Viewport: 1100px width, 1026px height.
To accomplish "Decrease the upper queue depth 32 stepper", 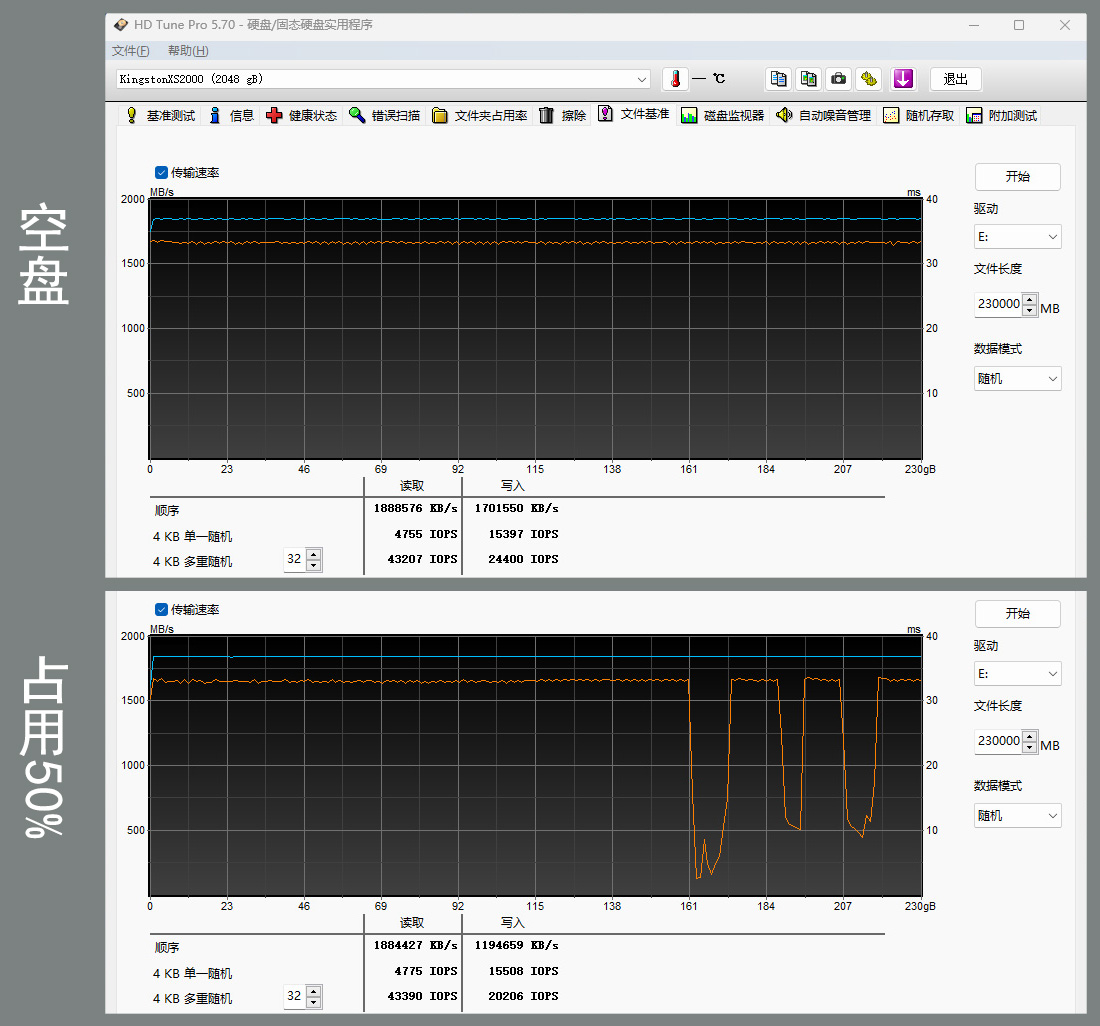I will (314, 565).
